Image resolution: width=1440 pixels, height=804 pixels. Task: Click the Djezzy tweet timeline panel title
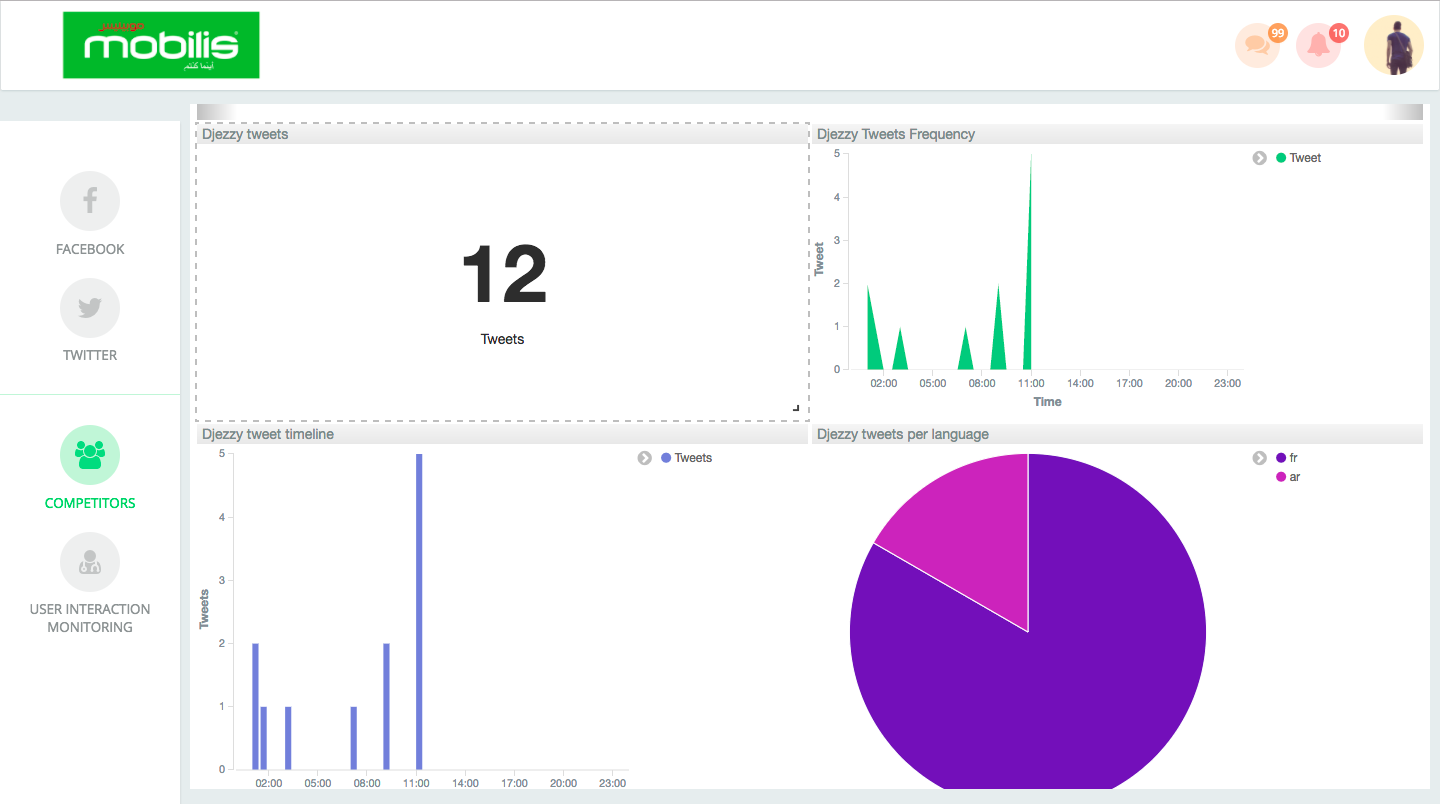(x=268, y=434)
